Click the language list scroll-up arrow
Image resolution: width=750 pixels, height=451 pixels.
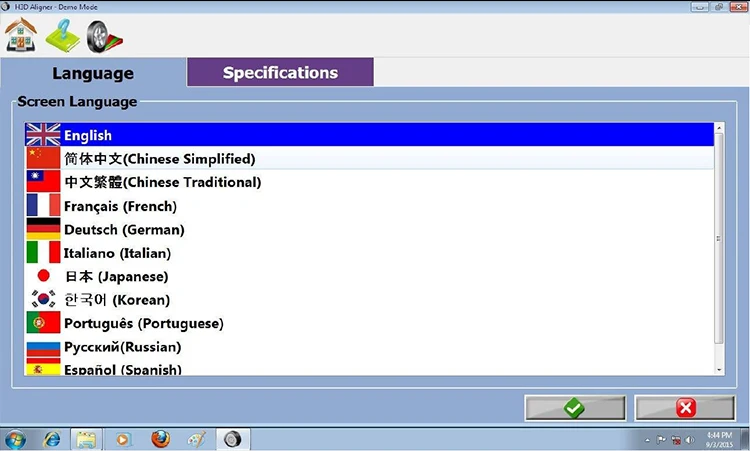[x=718, y=128]
